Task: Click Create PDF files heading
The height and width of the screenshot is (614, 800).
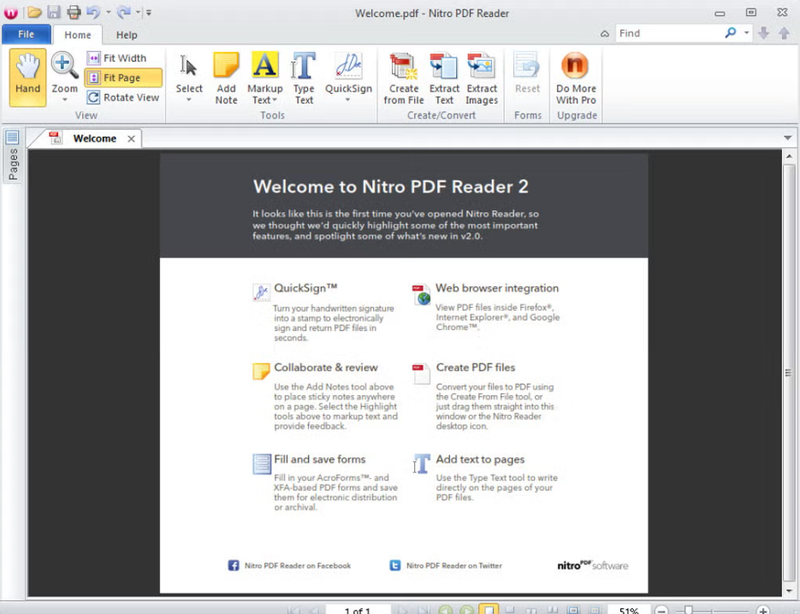Action: point(476,367)
